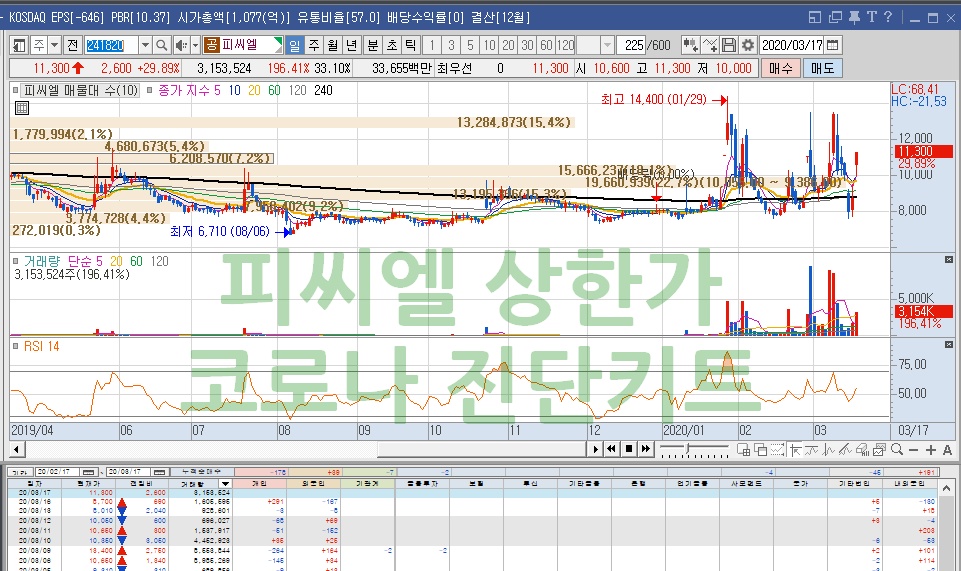This screenshot has width=961, height=571.
Task: Click the scrollbar left arrow
Action: (17, 450)
